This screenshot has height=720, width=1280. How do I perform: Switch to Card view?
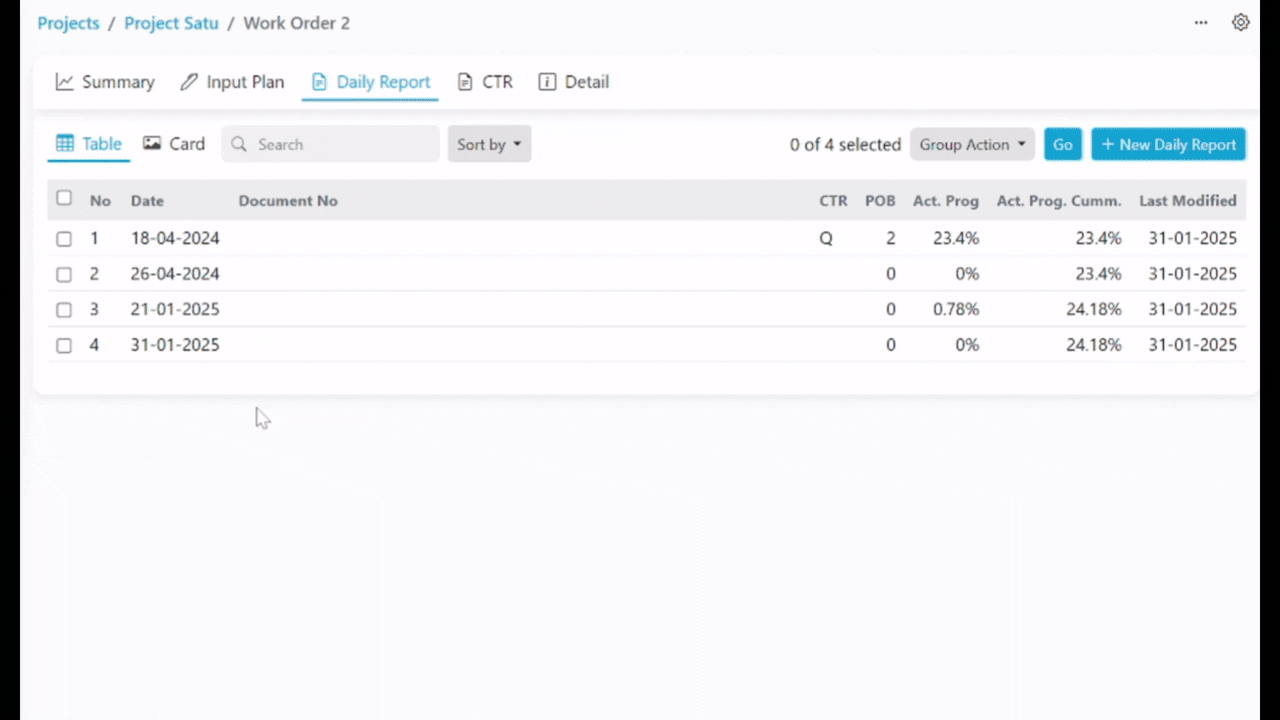pyautogui.click(x=174, y=144)
